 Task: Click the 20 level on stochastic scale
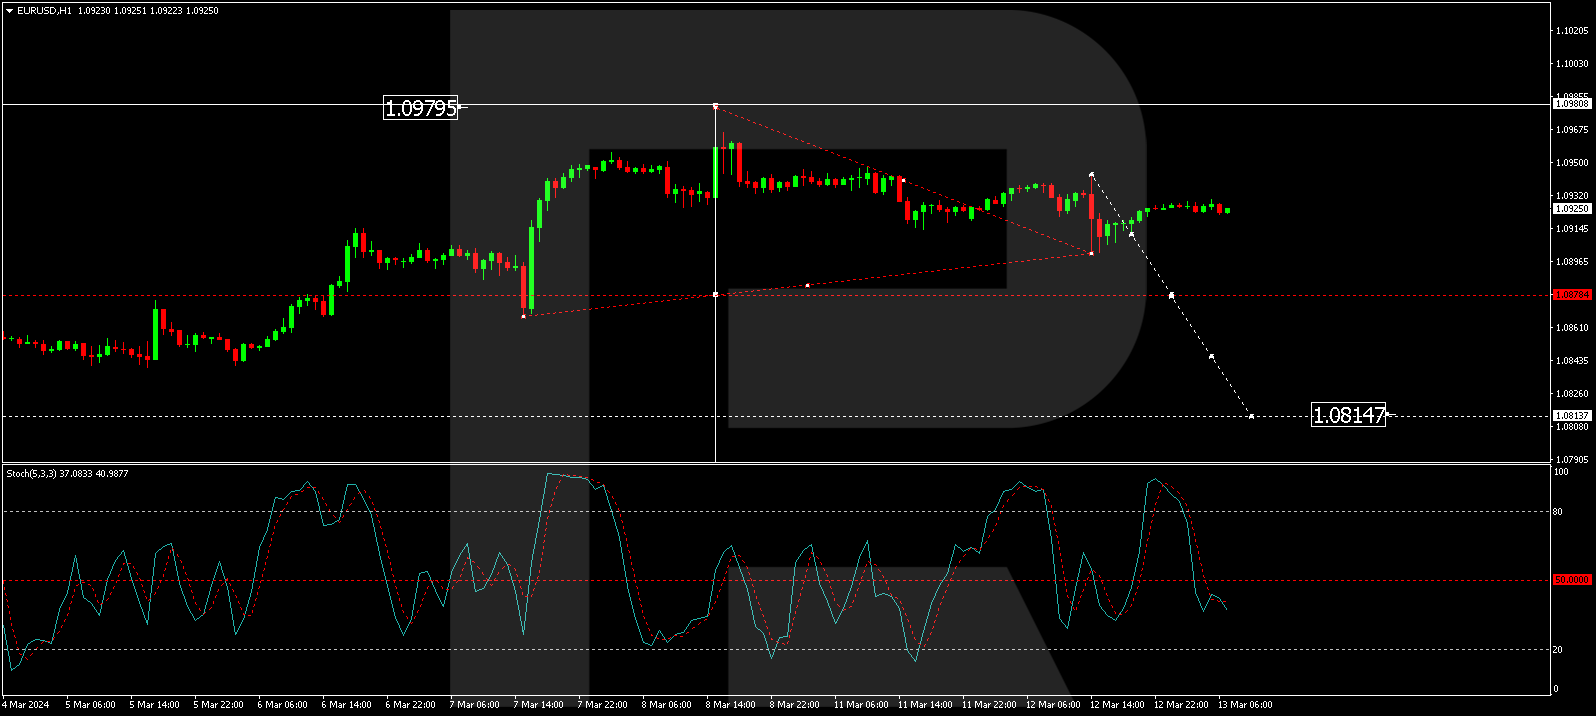pos(1557,650)
